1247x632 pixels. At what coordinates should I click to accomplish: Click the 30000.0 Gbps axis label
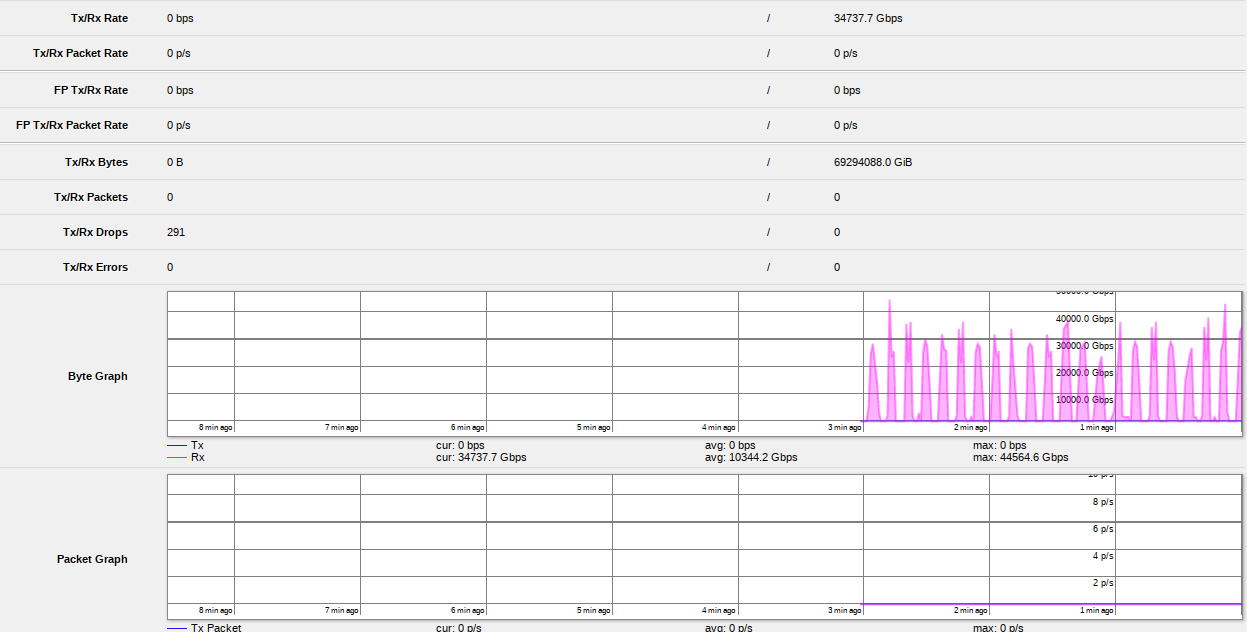coord(1084,346)
